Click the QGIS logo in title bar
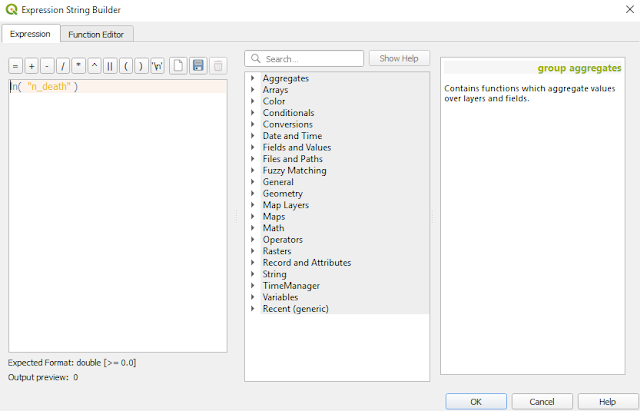Screen dimensions: 640x411 click(11, 10)
